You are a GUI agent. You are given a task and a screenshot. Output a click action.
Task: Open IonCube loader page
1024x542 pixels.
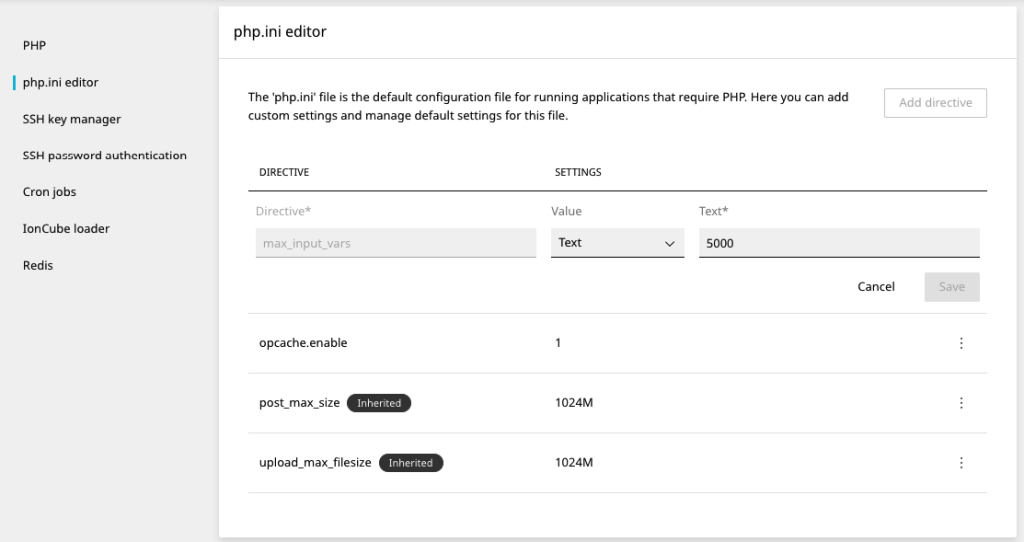pyautogui.click(x=66, y=229)
